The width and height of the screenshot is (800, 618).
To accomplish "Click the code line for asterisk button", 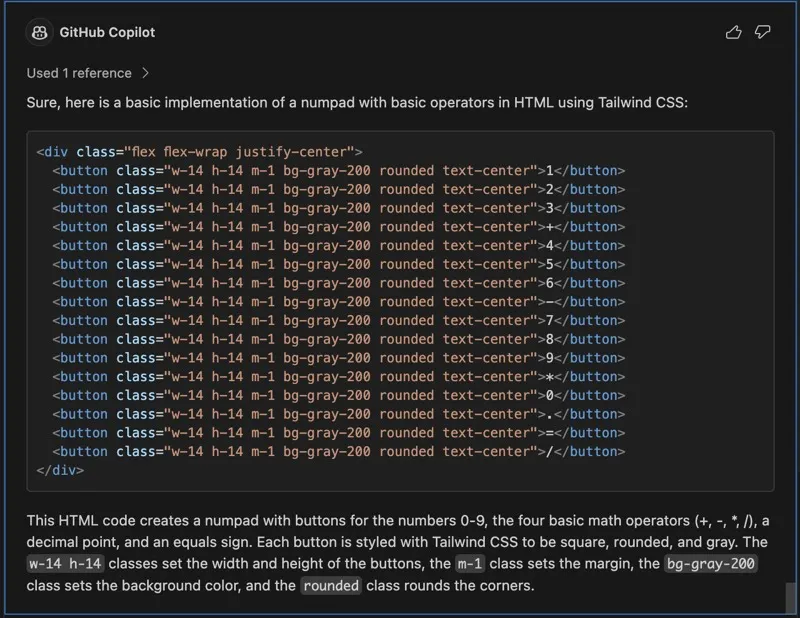I will [x=338, y=377].
